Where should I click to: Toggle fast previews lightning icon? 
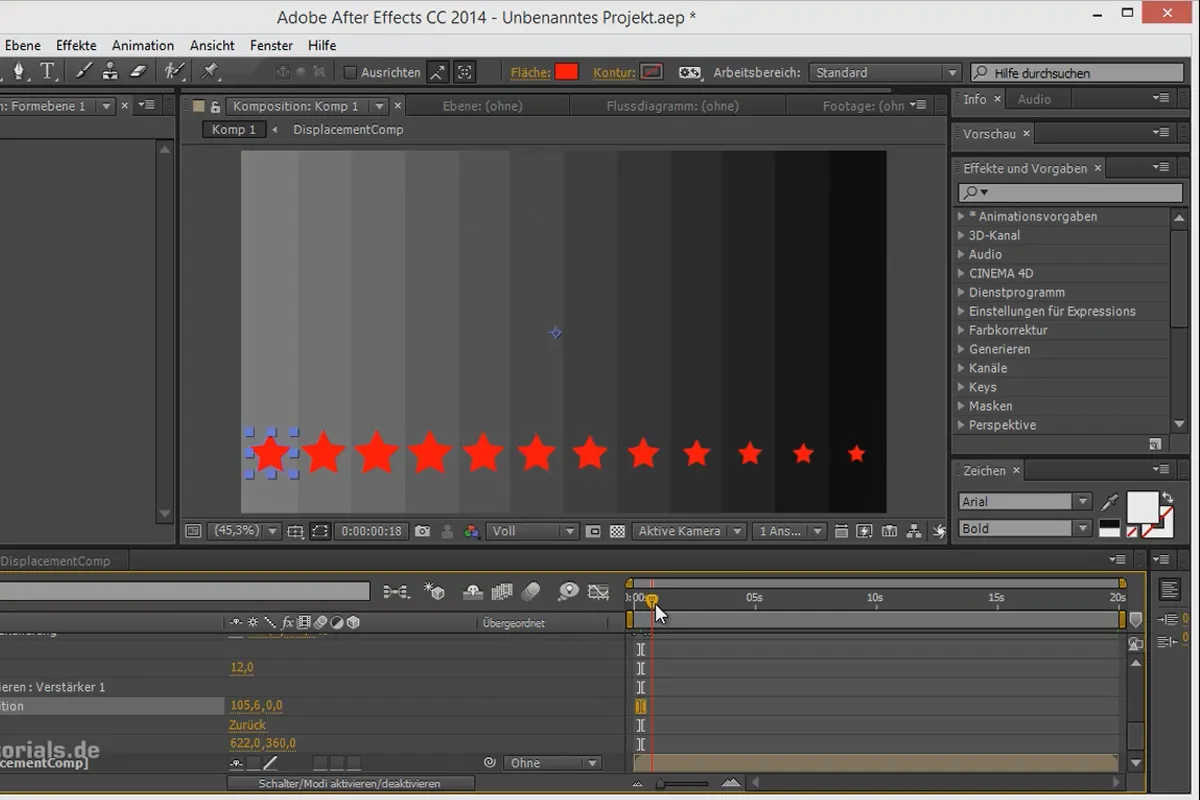pyautogui.click(x=864, y=532)
